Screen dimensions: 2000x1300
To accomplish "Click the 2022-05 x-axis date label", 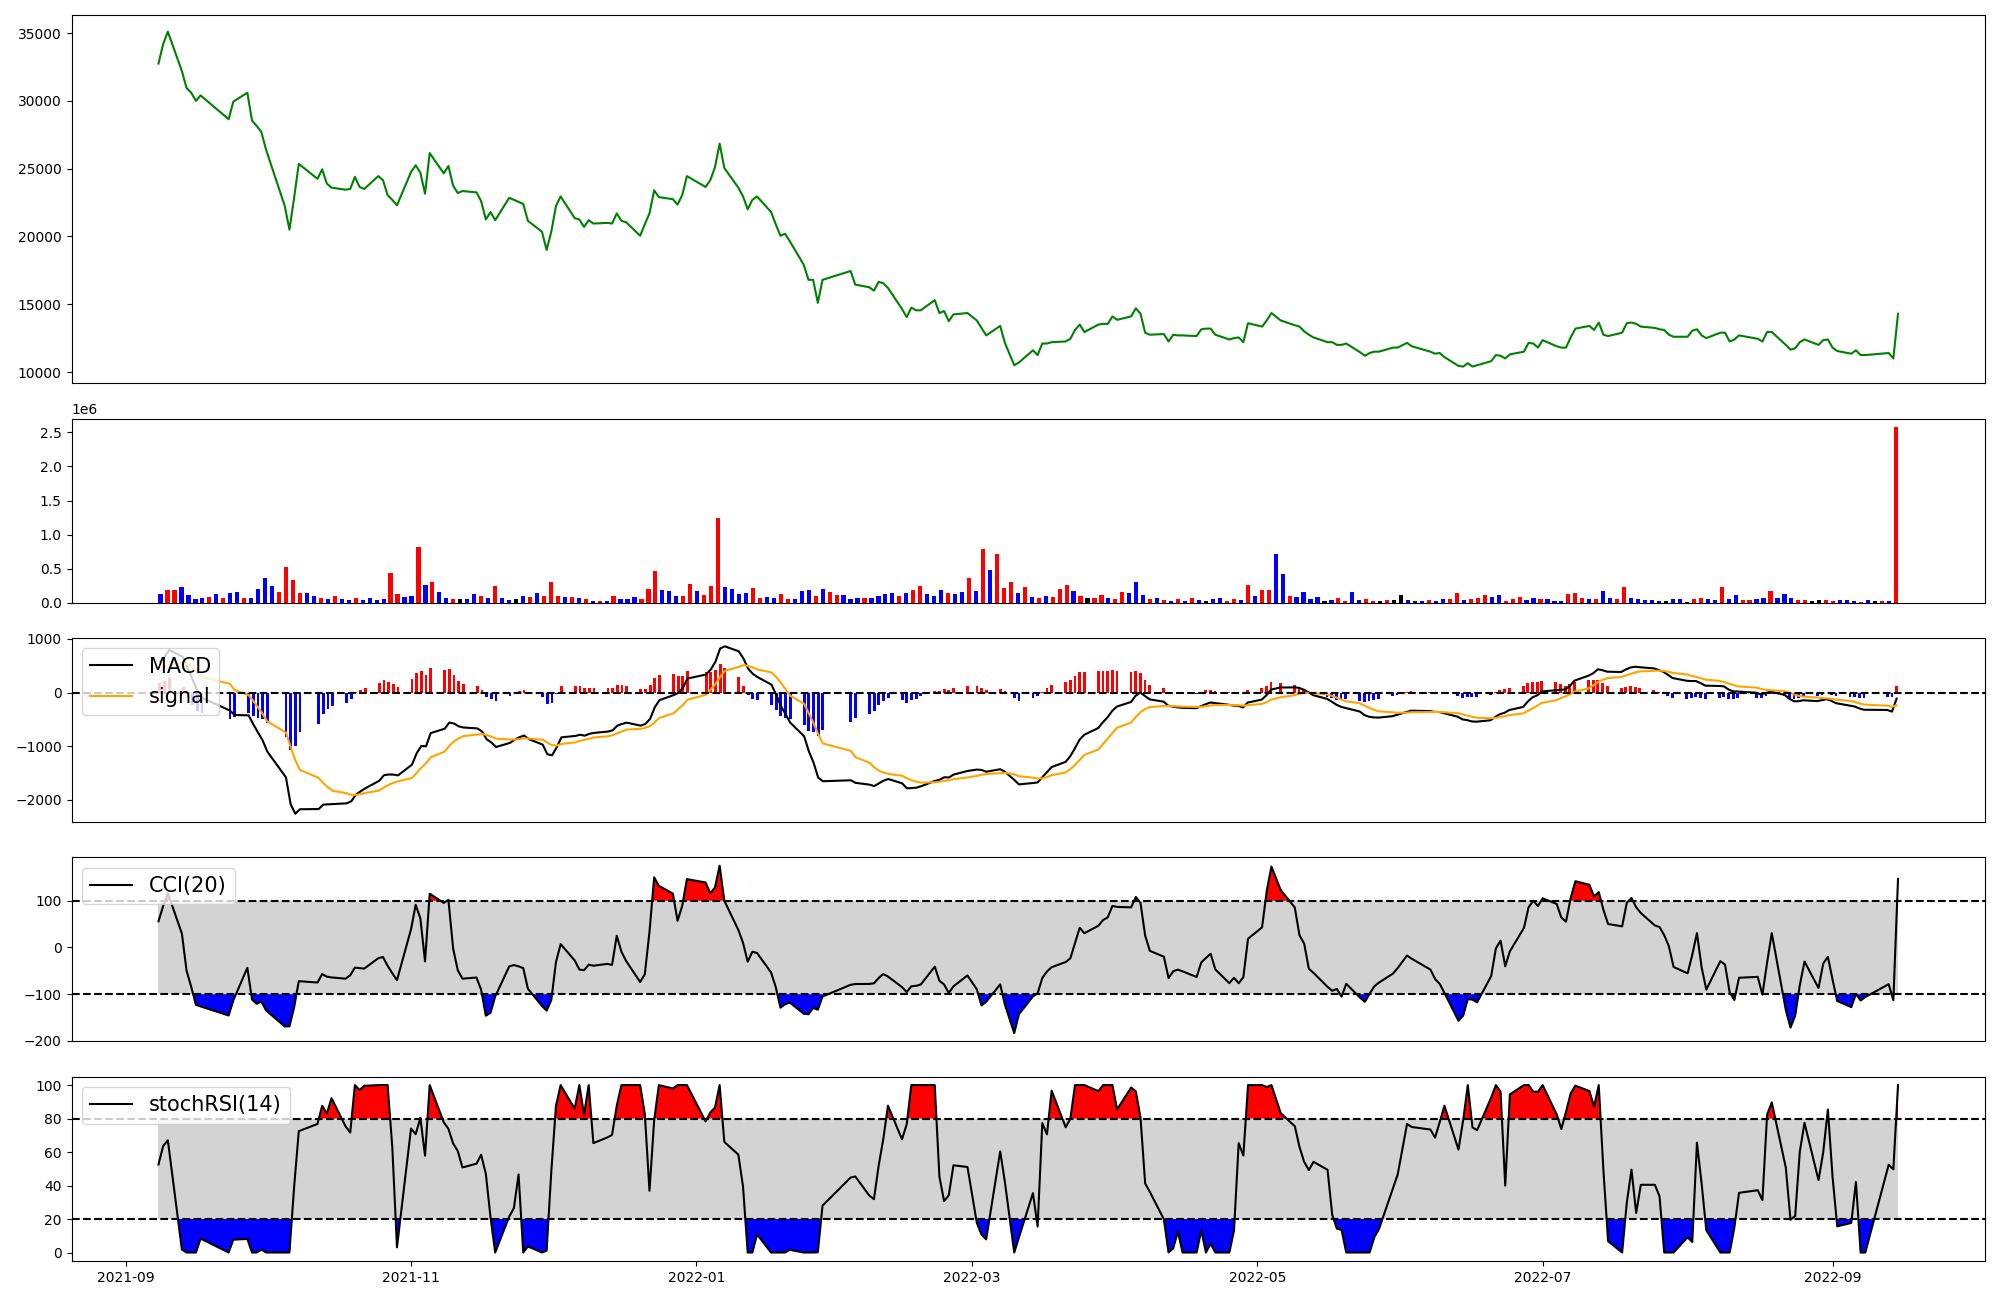I will tap(1257, 1277).
